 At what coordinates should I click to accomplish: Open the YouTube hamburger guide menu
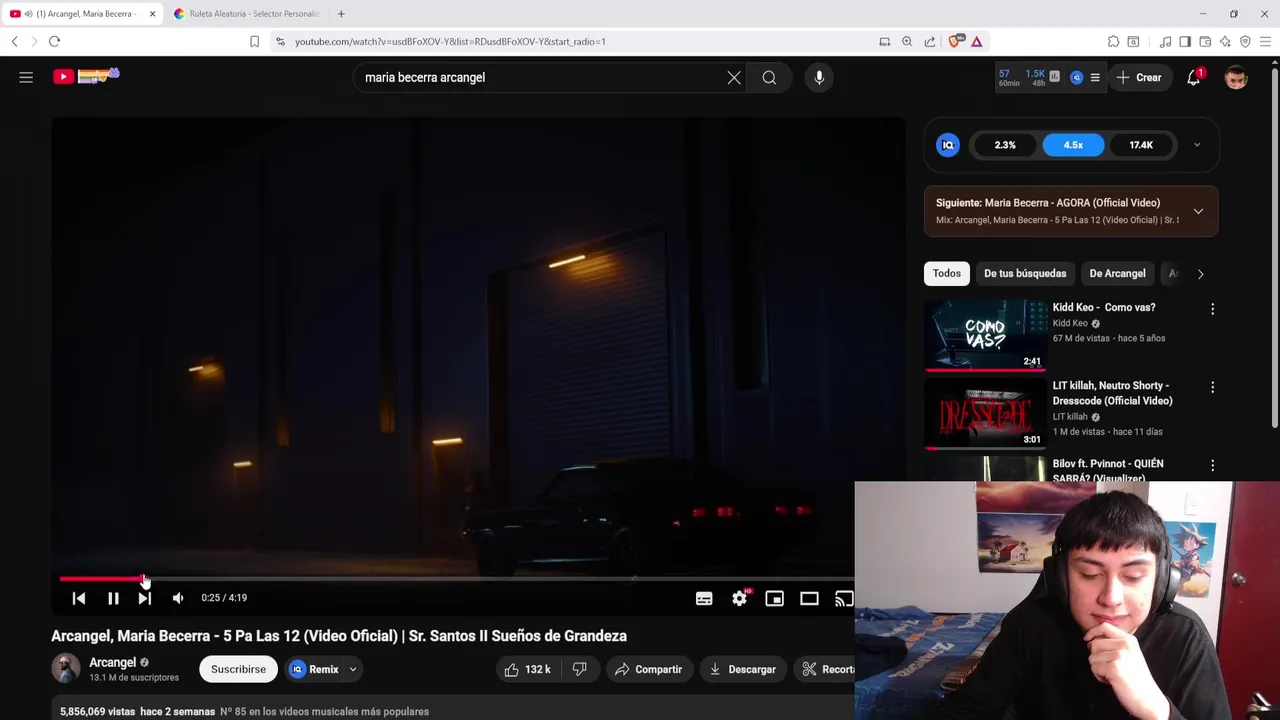coord(26,77)
